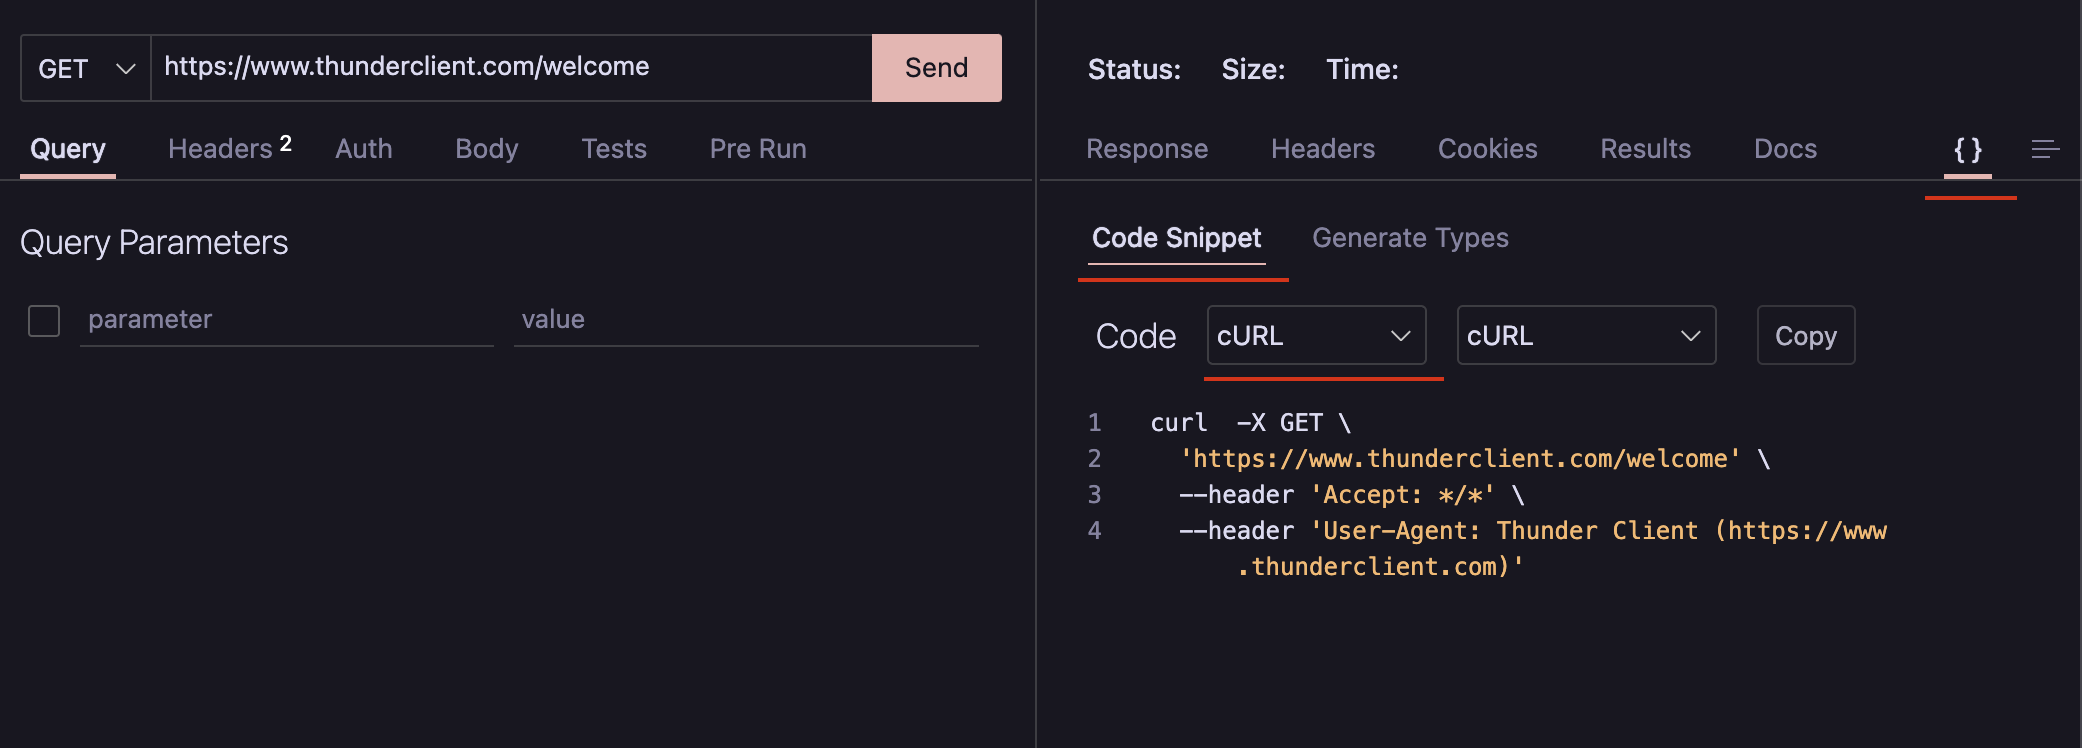The width and height of the screenshot is (2082, 748).
Task: Click the response panel hamburger menu icon
Action: 2045,150
